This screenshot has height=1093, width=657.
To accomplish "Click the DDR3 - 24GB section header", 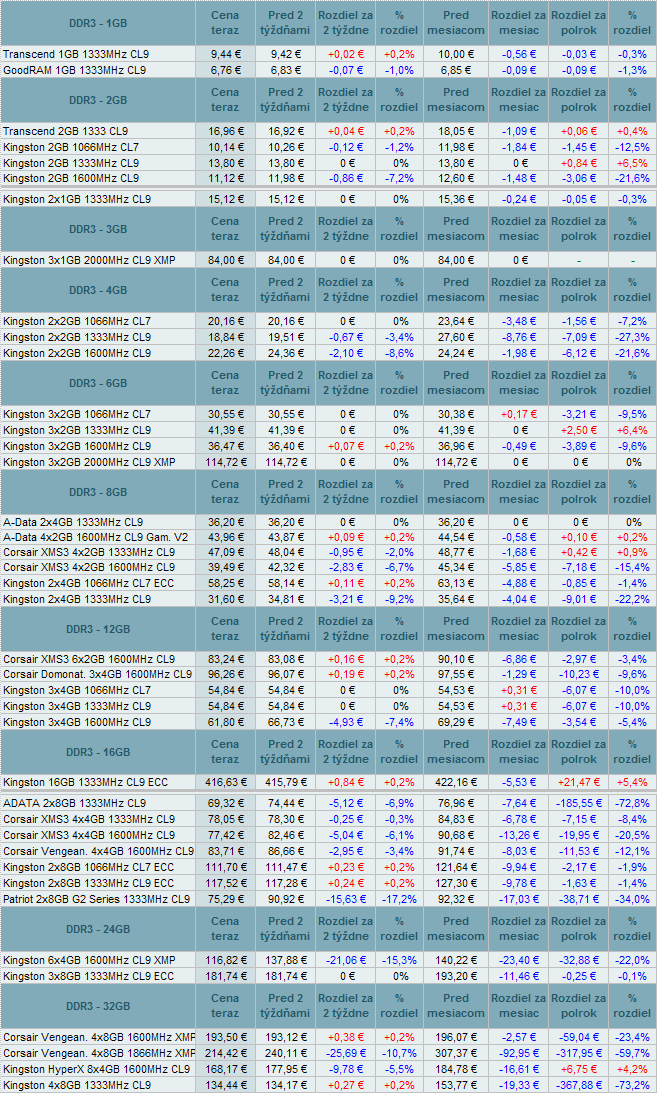I will tap(98, 929).
